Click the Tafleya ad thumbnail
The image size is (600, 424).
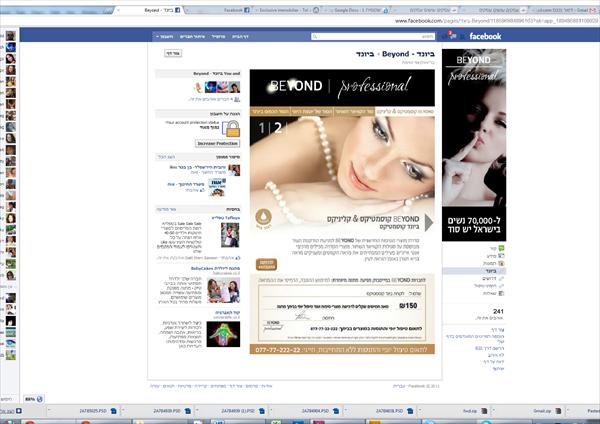230,235
